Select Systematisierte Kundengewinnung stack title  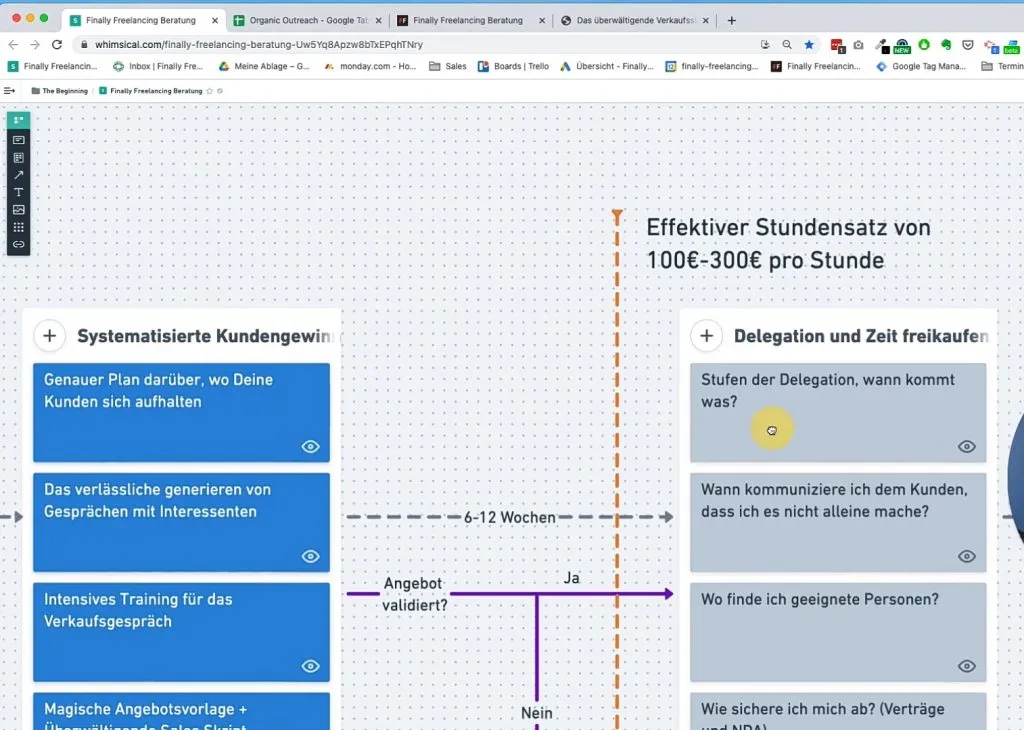208,336
